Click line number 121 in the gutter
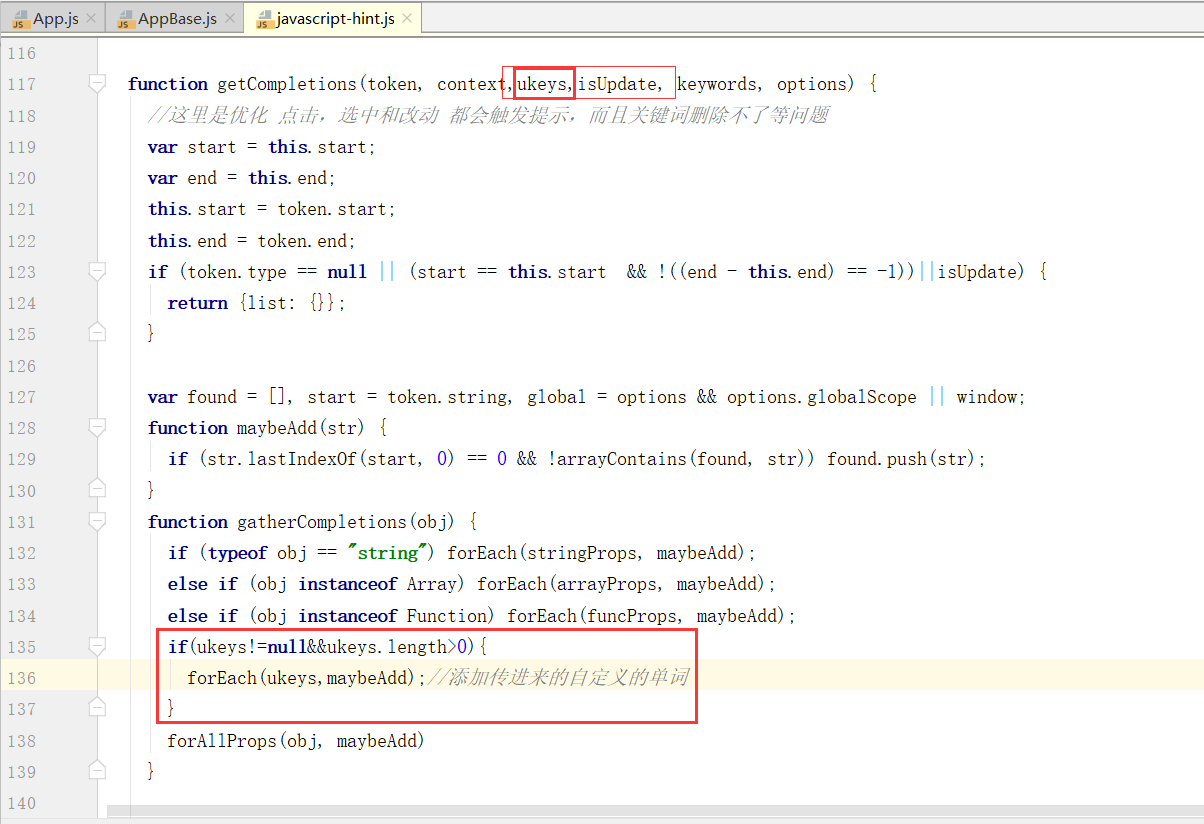1204x824 pixels. point(21,209)
